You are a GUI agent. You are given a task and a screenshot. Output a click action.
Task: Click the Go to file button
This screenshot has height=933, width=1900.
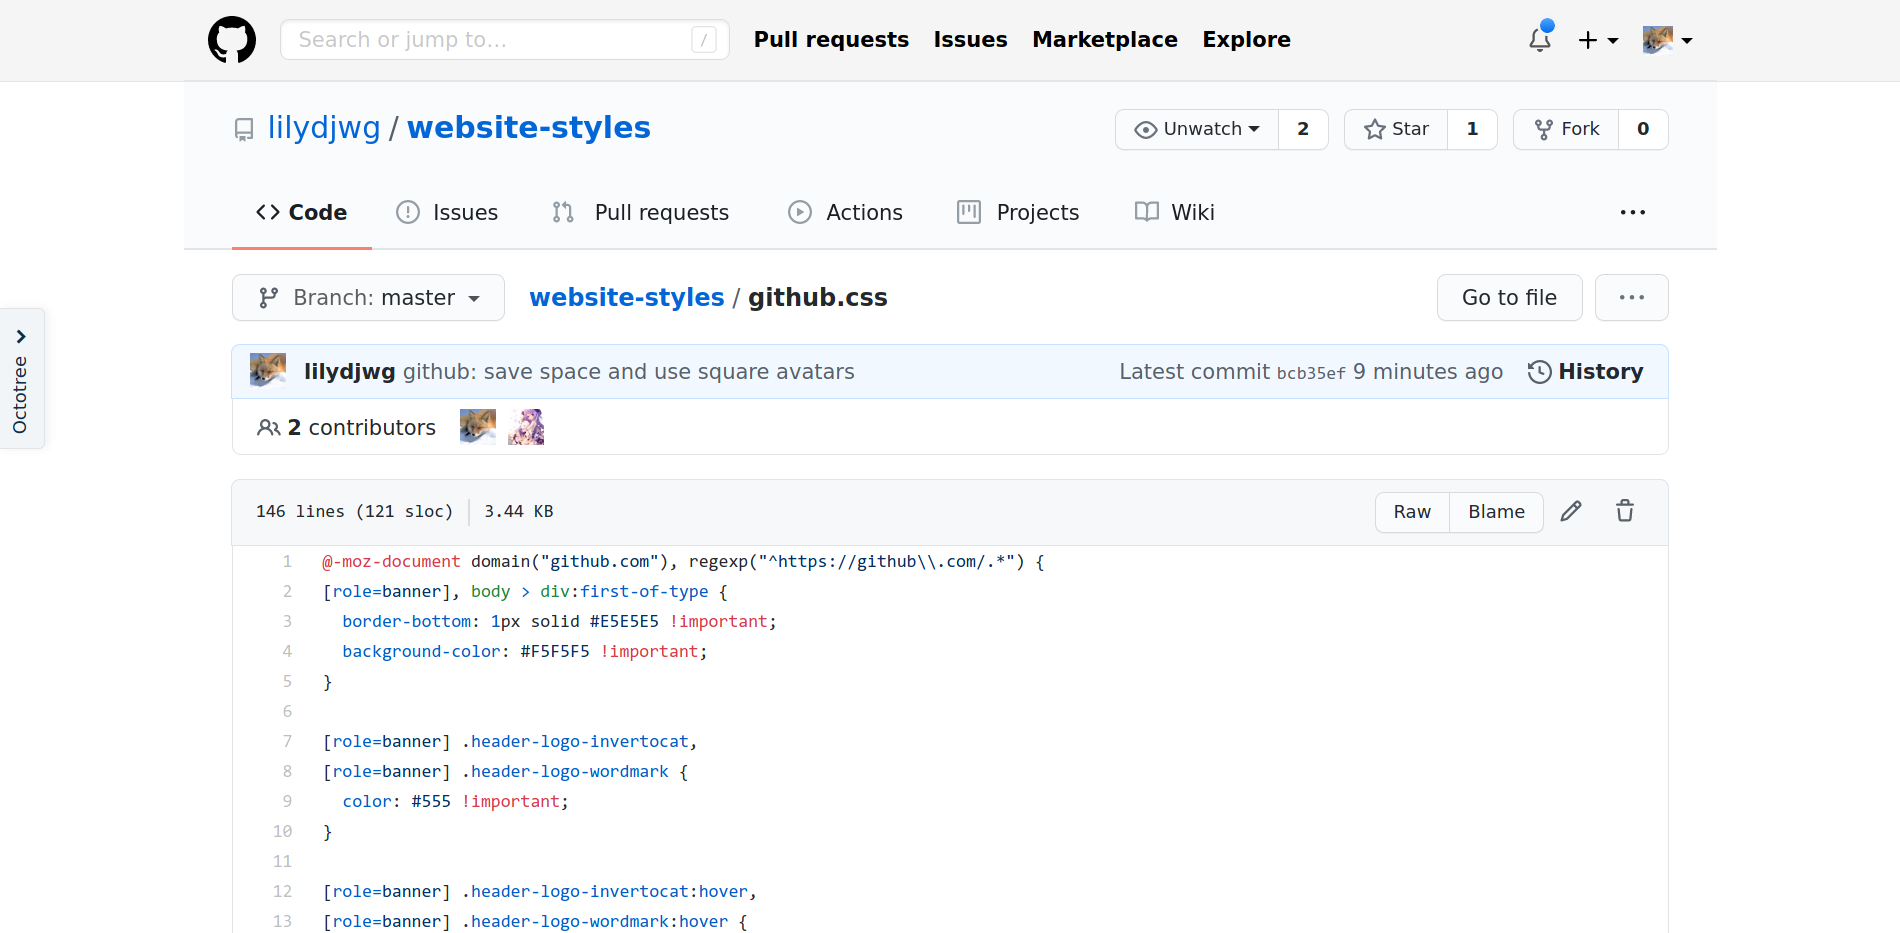pyautogui.click(x=1509, y=297)
